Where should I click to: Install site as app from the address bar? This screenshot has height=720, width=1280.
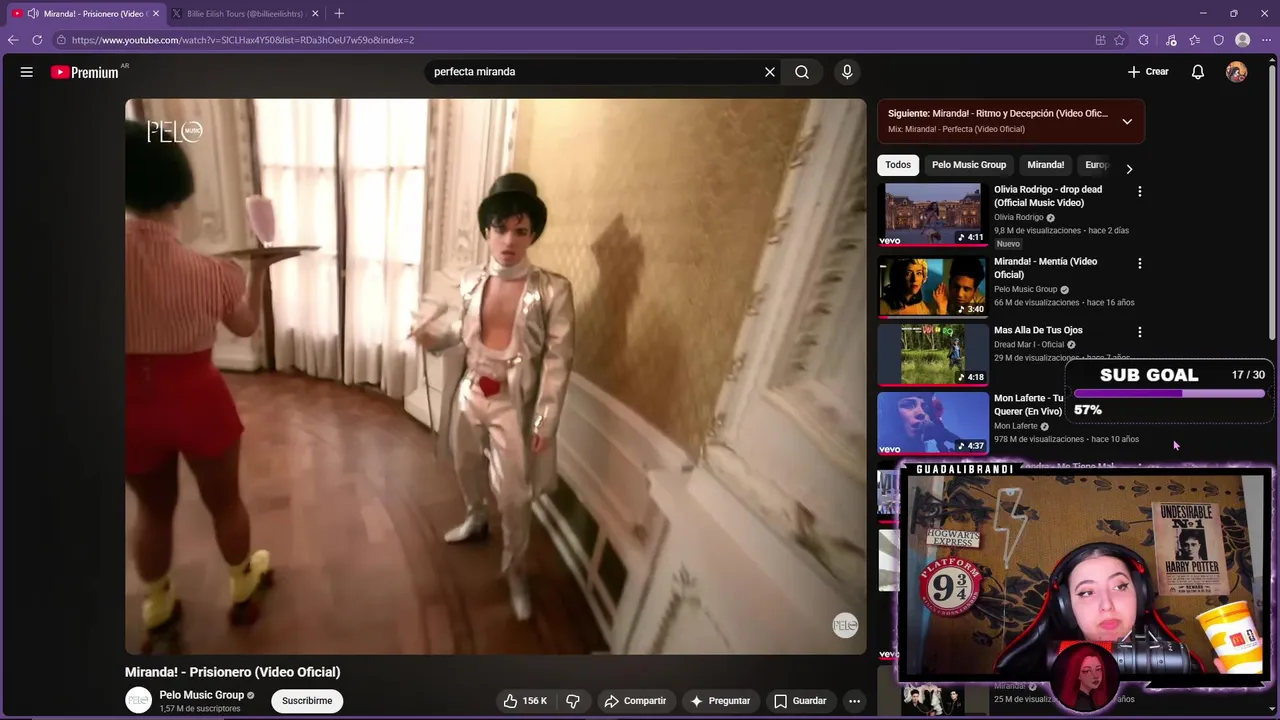coord(1100,40)
